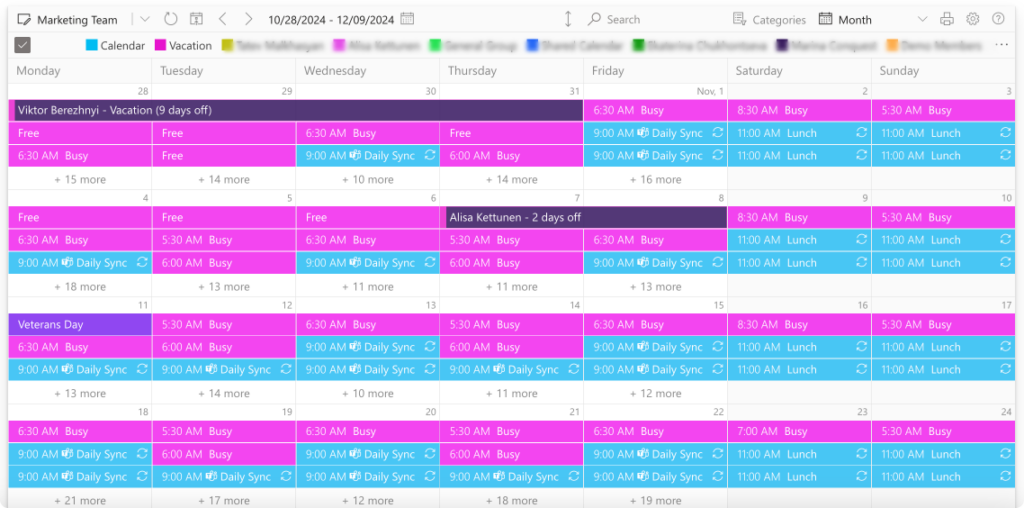Show more calendars via three-dots overflow
This screenshot has width=1024, height=508.
point(1002,45)
